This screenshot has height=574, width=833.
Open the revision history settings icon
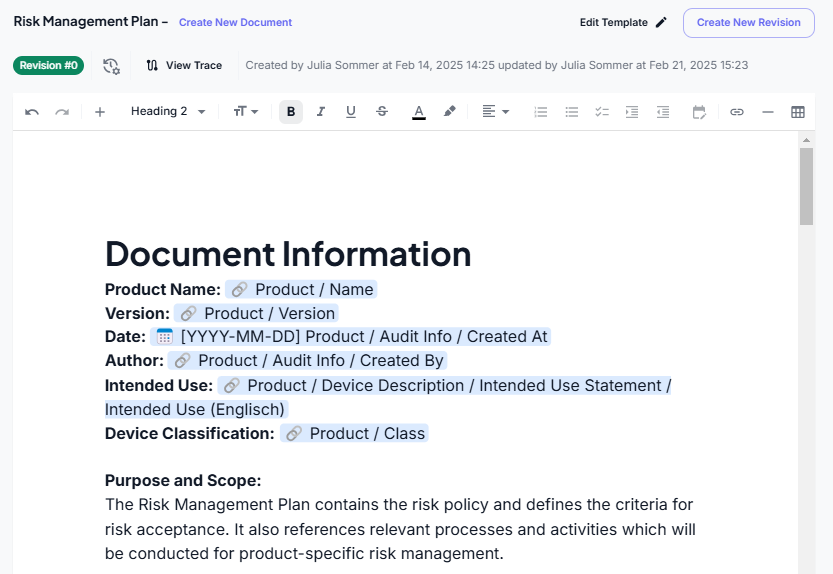click(x=111, y=66)
